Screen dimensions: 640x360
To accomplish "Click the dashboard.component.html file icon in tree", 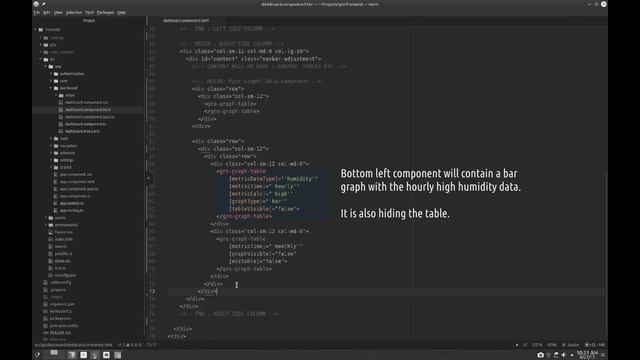I will [x=61, y=110].
